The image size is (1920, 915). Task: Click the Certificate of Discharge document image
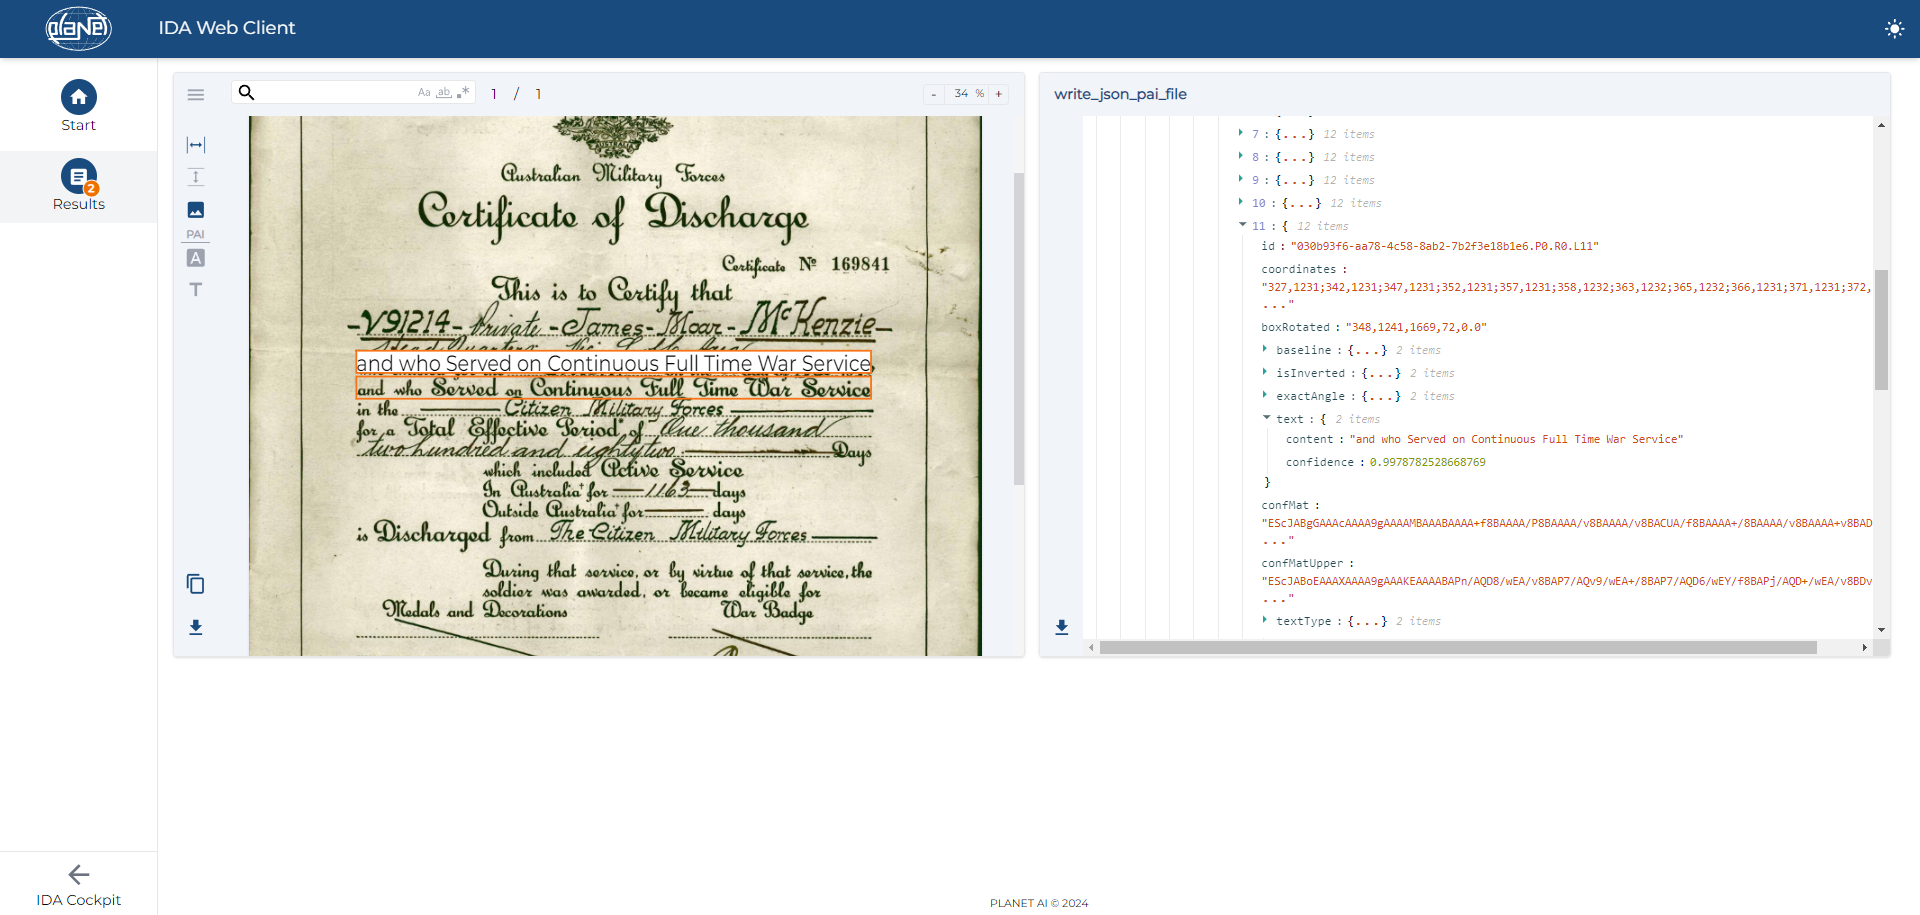coord(615,386)
